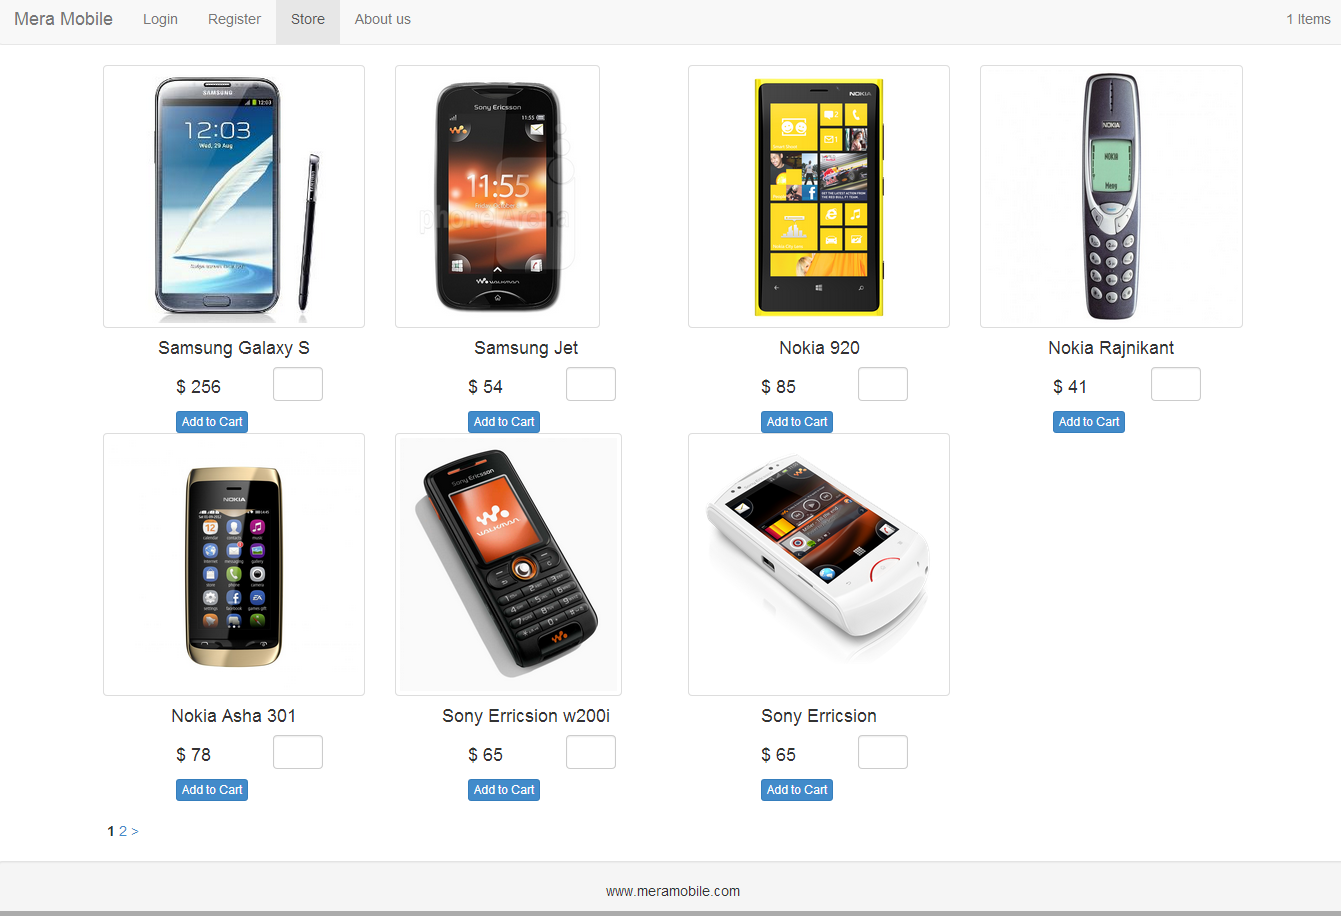
Task: Open the About us page
Action: coord(383,19)
